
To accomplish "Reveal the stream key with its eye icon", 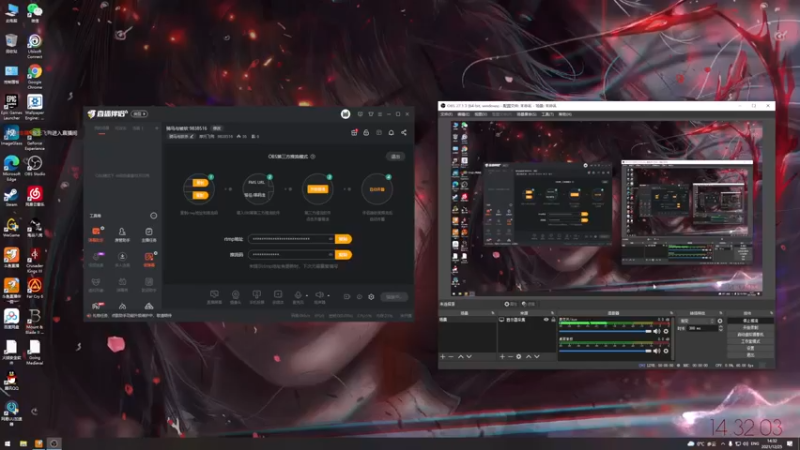I will pos(331,255).
